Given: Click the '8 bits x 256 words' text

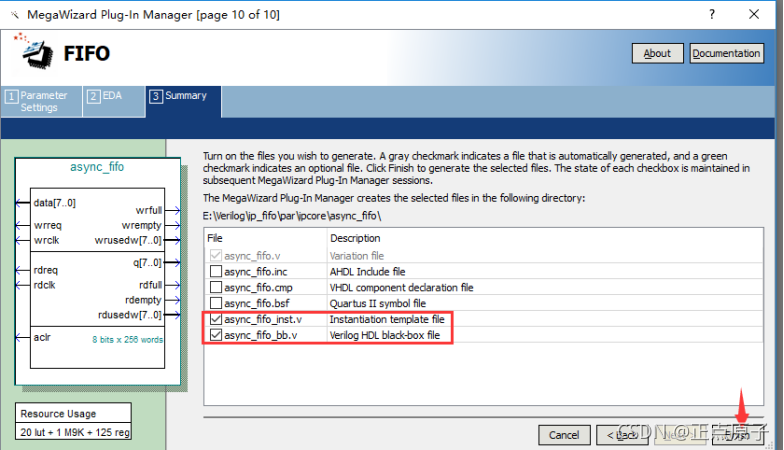Looking at the screenshot, I should 128,340.
